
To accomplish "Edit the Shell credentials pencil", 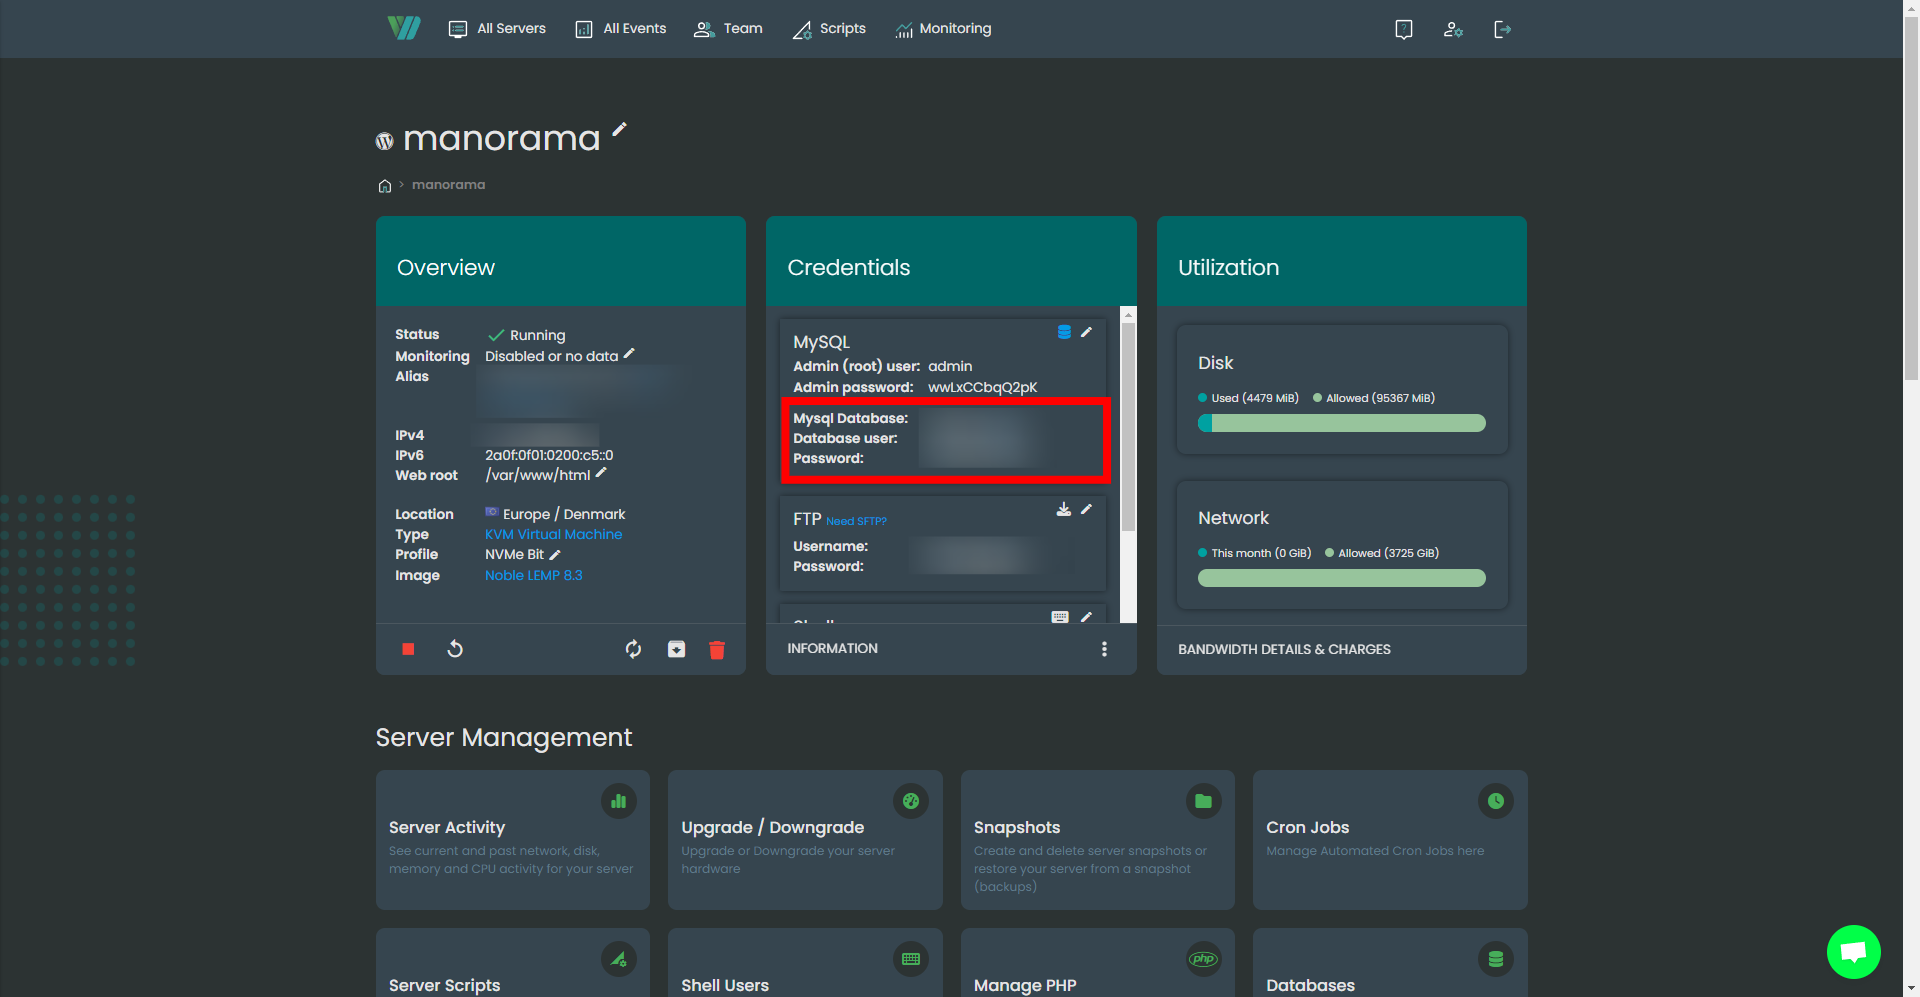I will tap(1086, 617).
